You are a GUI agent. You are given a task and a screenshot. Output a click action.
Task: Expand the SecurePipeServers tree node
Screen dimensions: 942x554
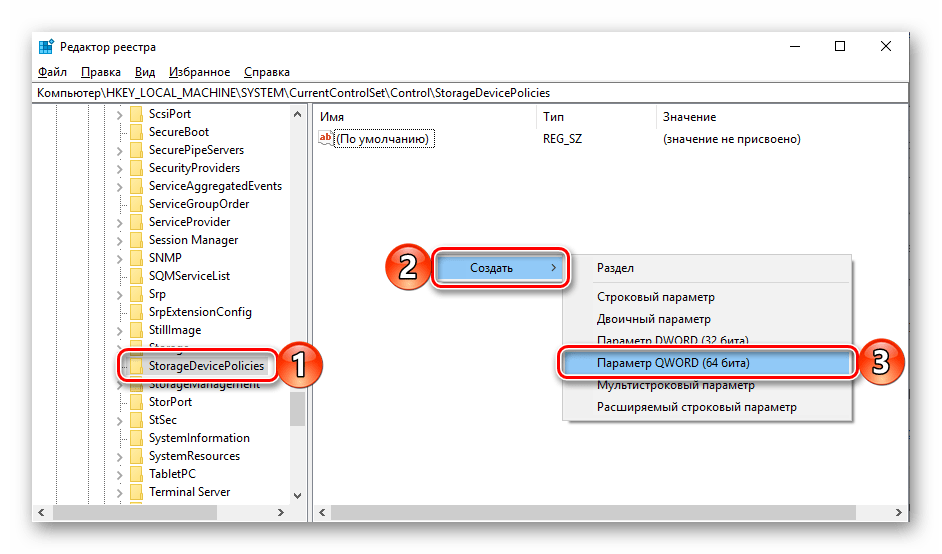click(119, 151)
